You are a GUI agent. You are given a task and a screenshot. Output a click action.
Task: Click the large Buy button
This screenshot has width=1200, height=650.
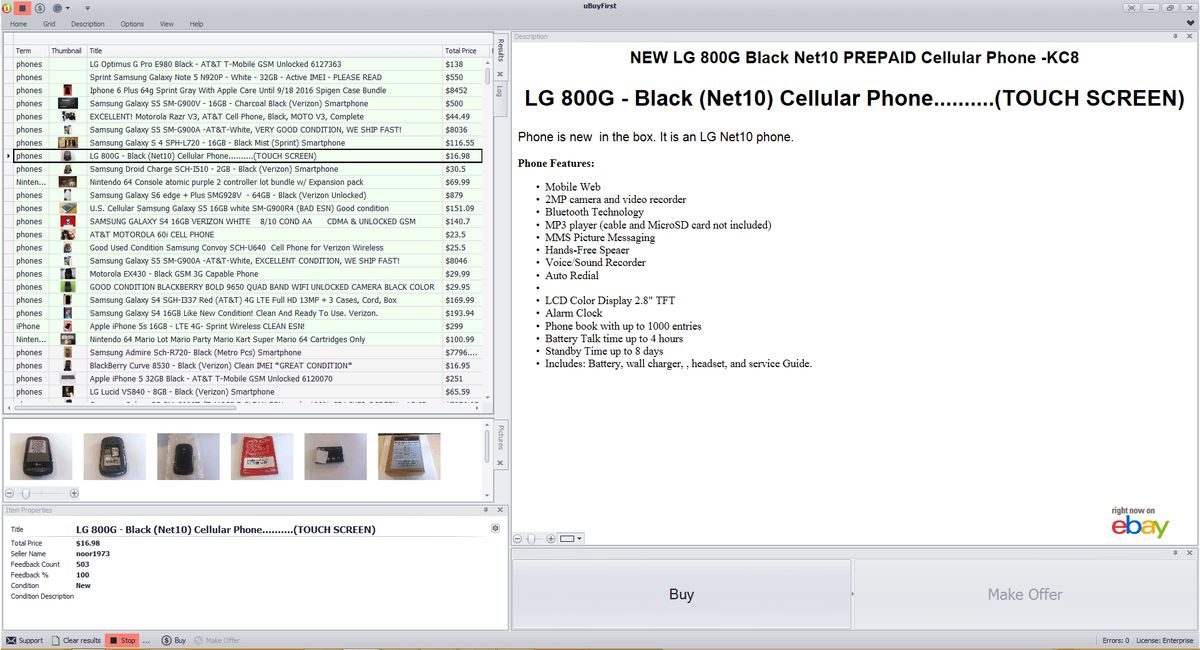[681, 594]
